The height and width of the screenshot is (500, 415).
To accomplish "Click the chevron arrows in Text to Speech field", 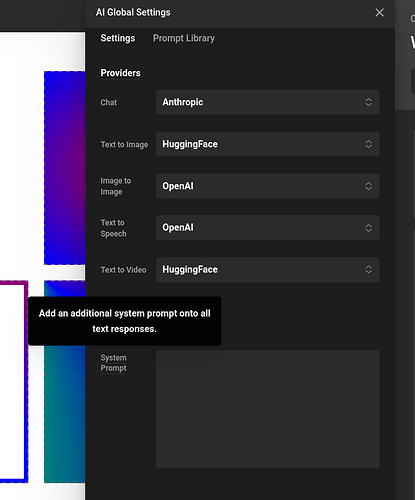I will click(368, 228).
